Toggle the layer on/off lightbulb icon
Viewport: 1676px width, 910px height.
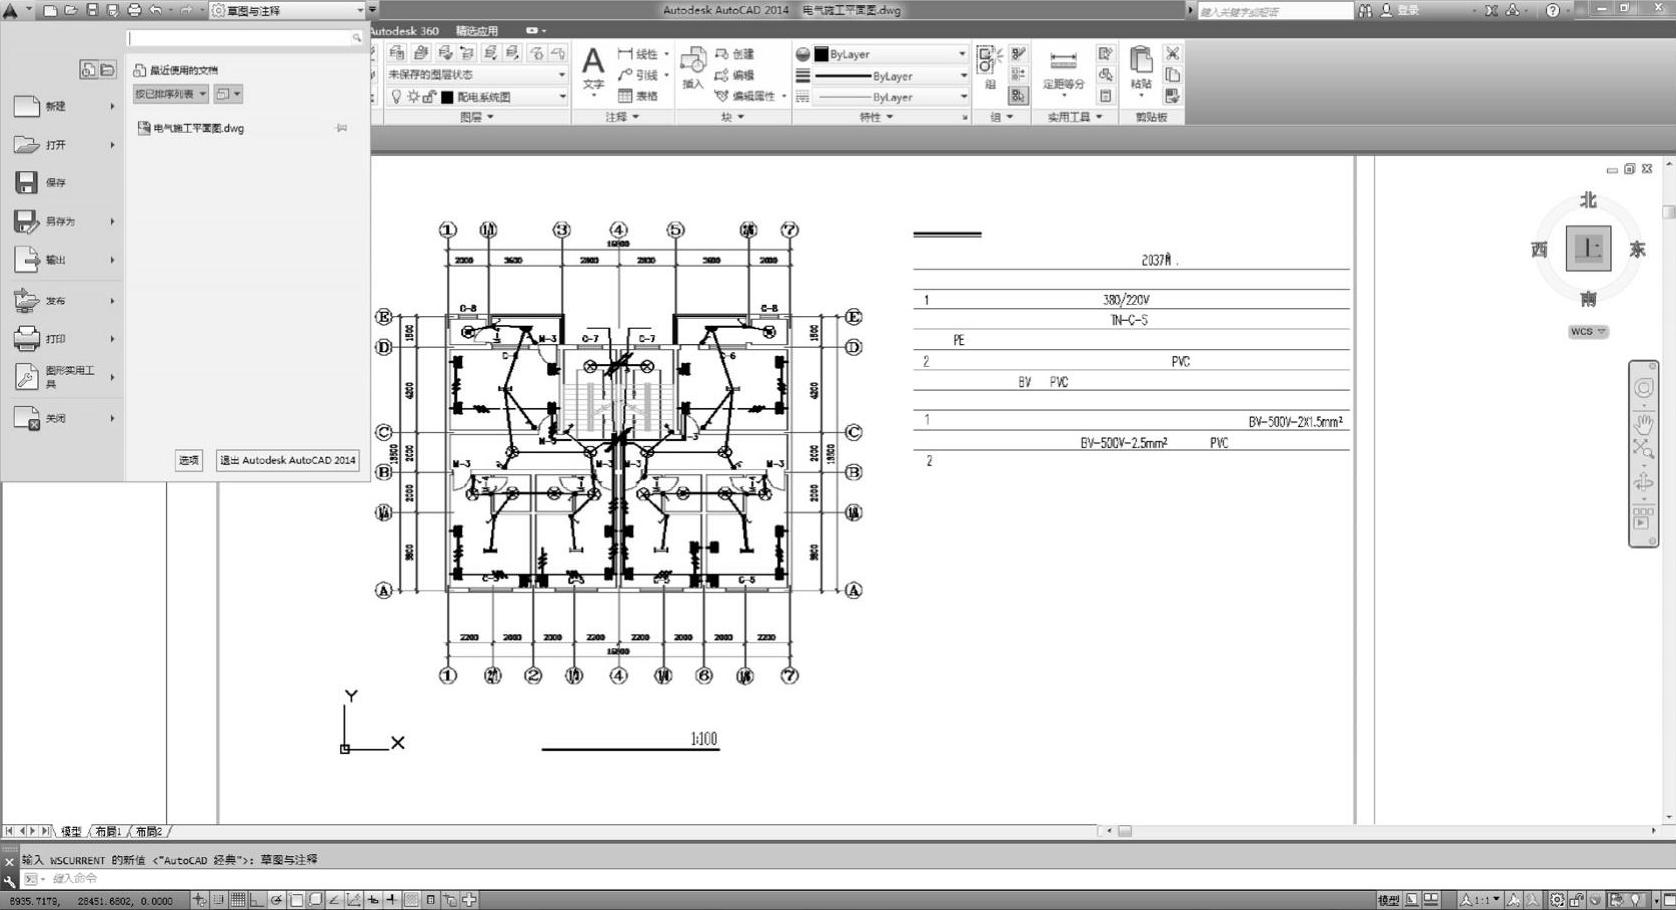(396, 96)
